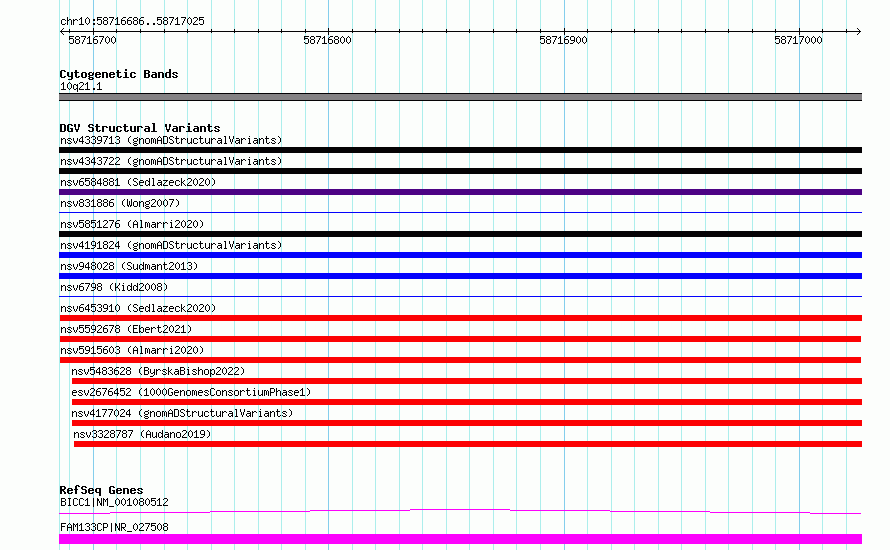The image size is (890, 550).
Task: Select the nsv4191824 gnomAD label
Action: coord(171,245)
